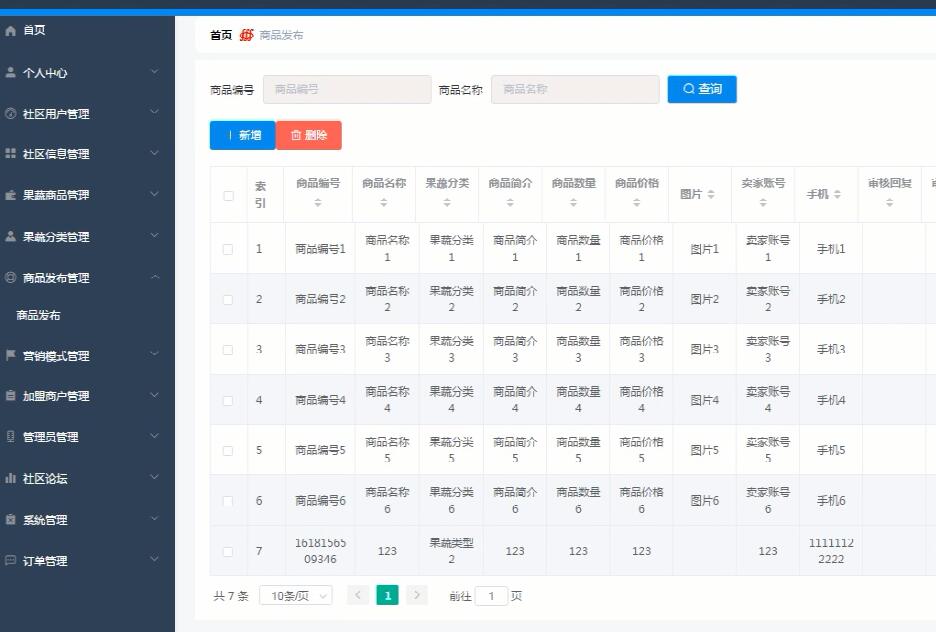Expand 营销模式管理 menu chevron
Screen dimensions: 936x632
[155, 354]
